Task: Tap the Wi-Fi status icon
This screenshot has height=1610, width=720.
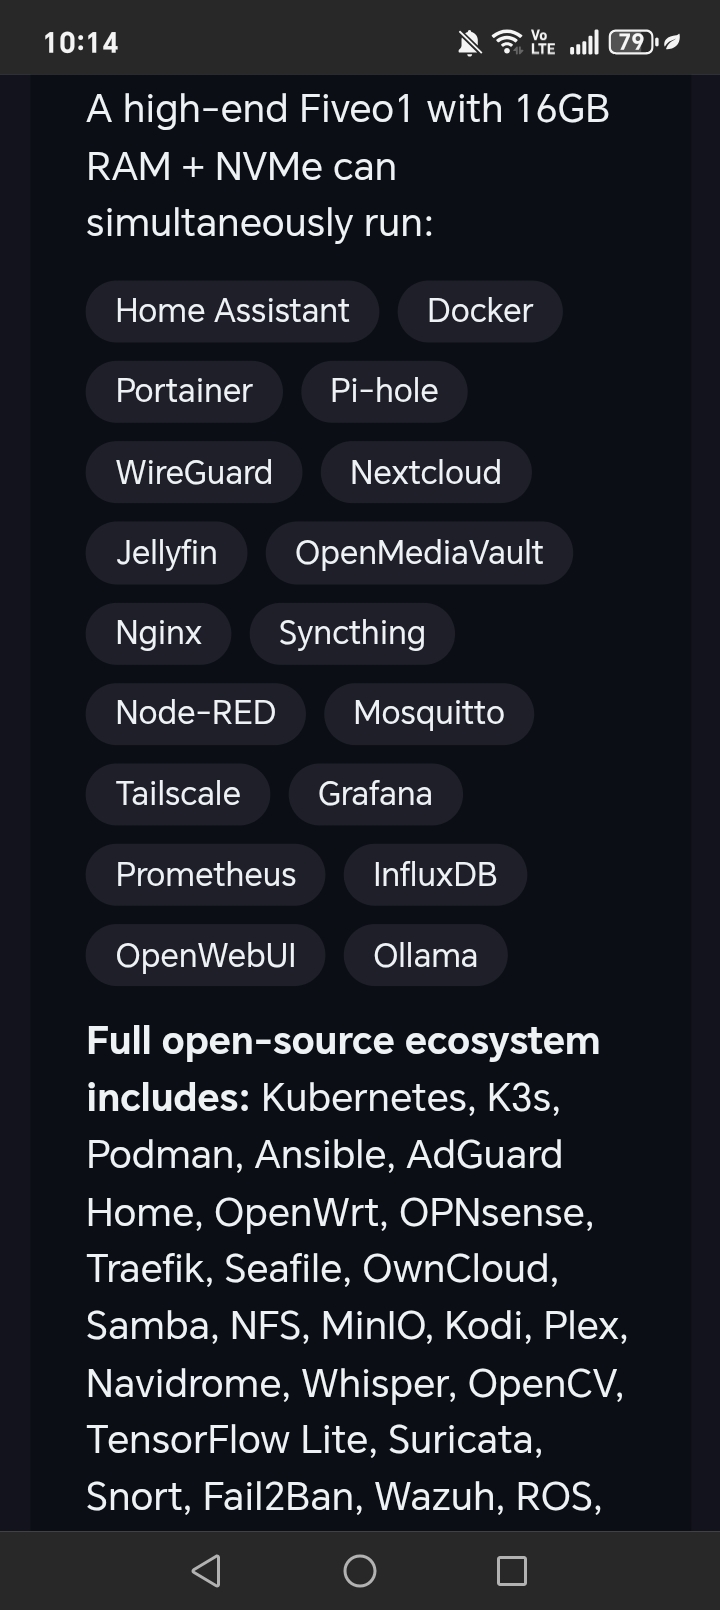Action: [508, 42]
